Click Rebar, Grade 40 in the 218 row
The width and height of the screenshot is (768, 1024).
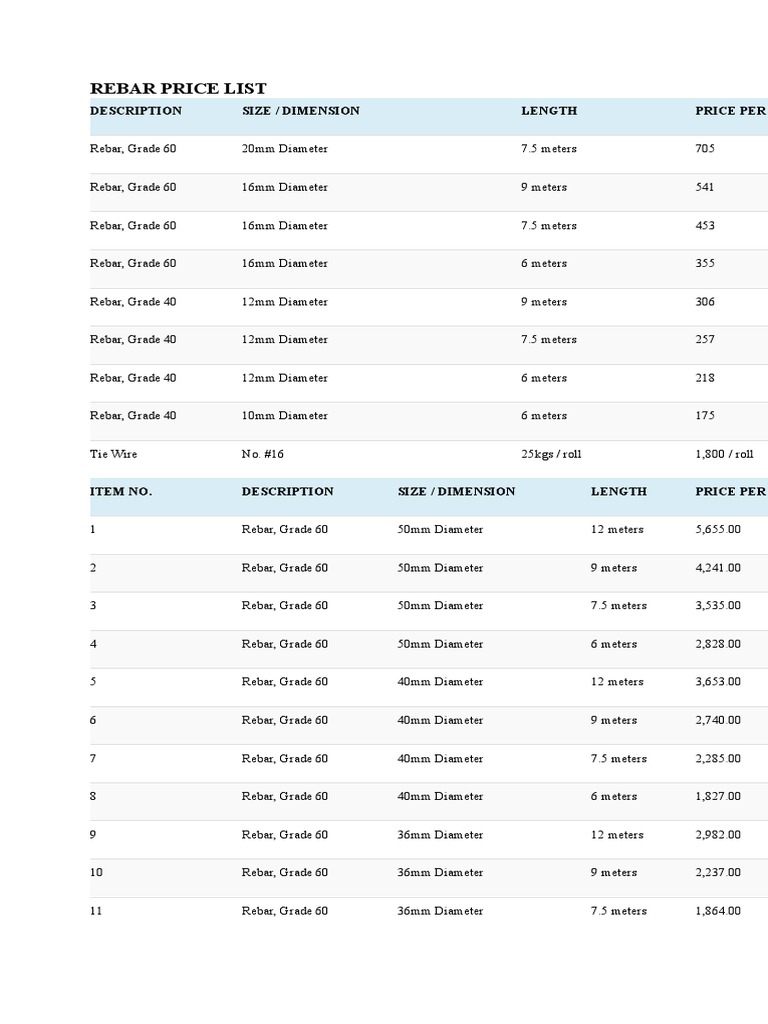133,377
